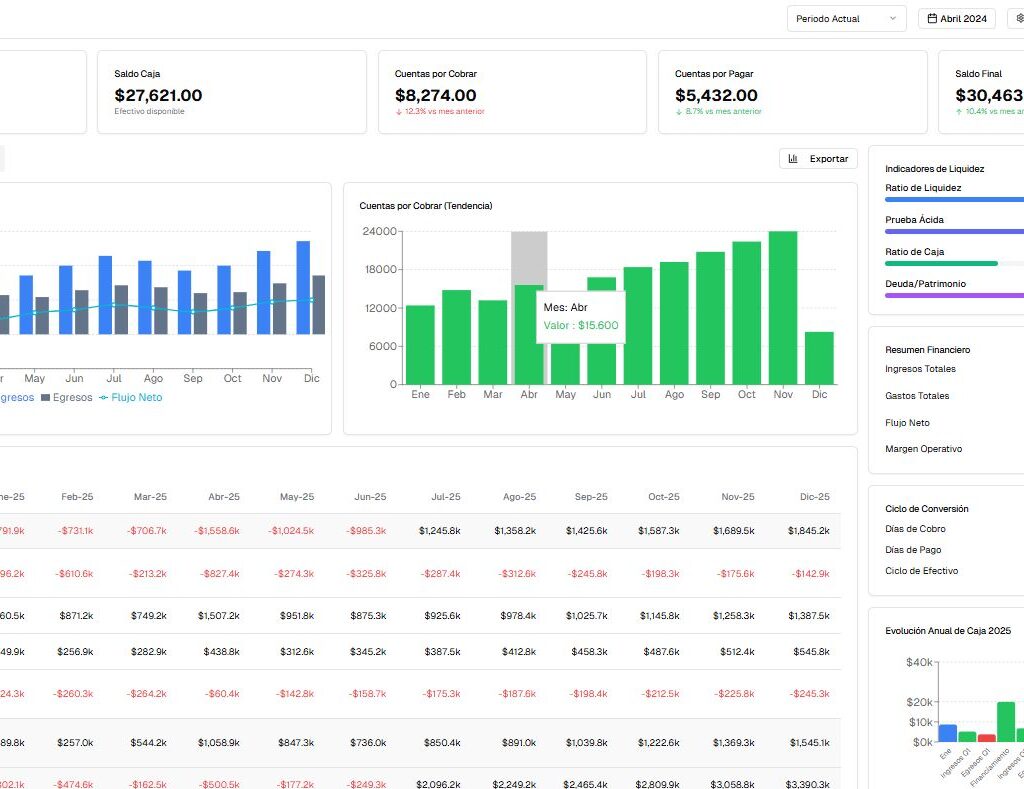Toggle the Egresos legend entry
1024x789 pixels.
pyautogui.click(x=67, y=397)
